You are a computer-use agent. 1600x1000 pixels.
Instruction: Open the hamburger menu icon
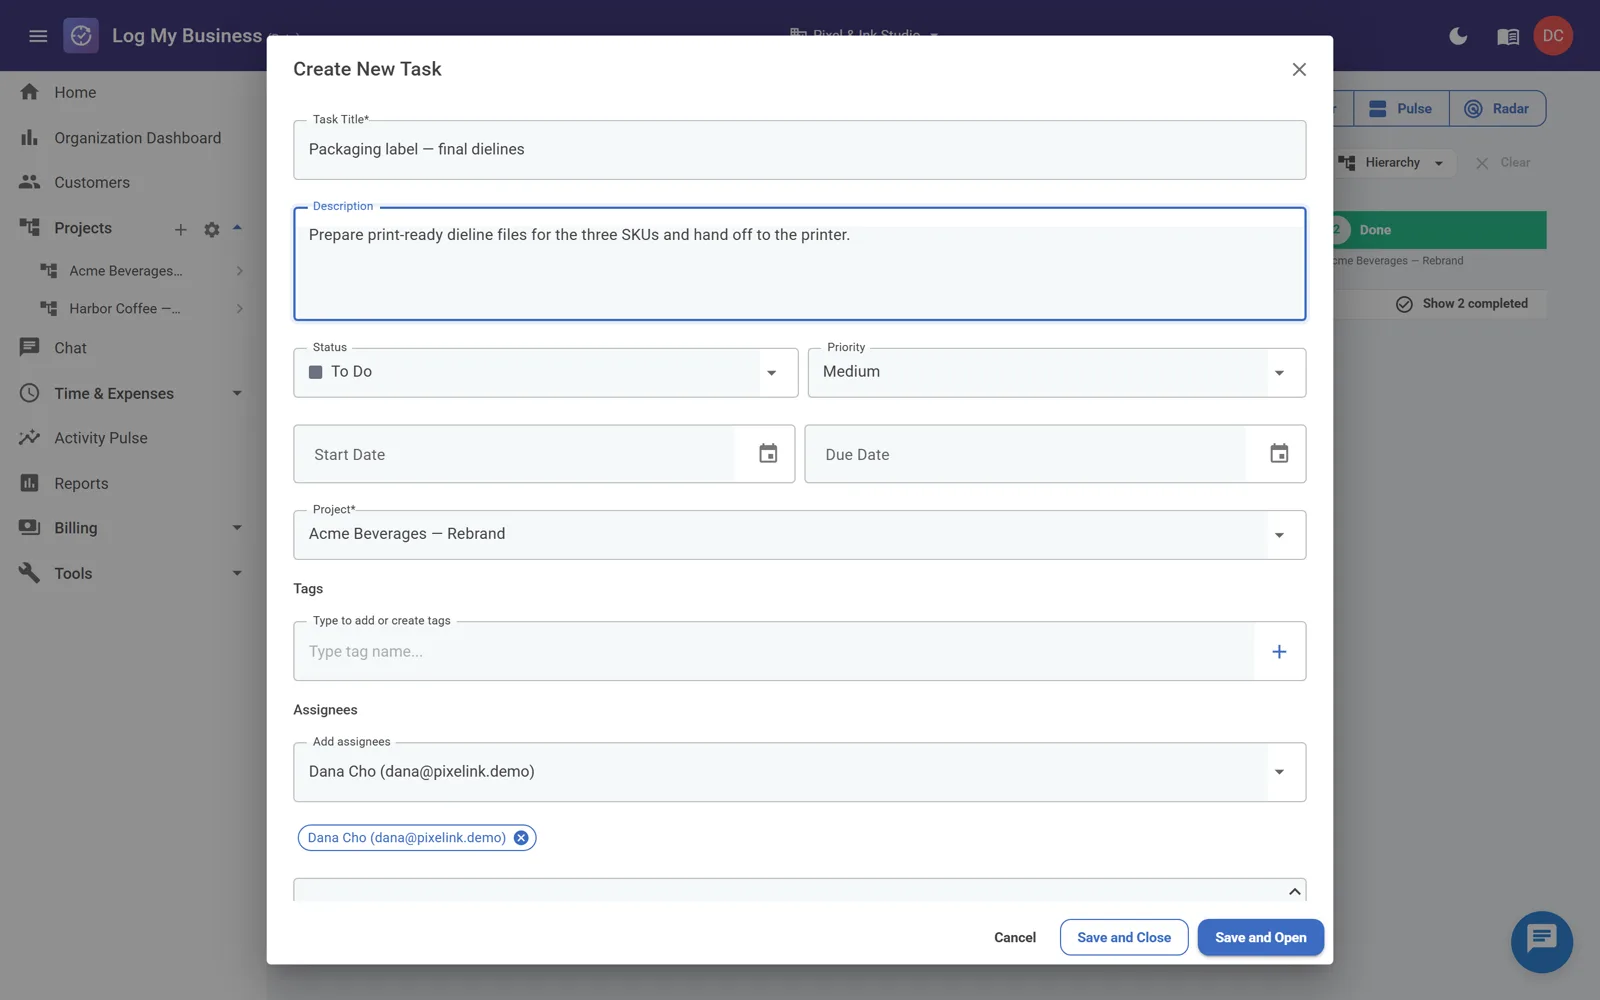coord(38,36)
